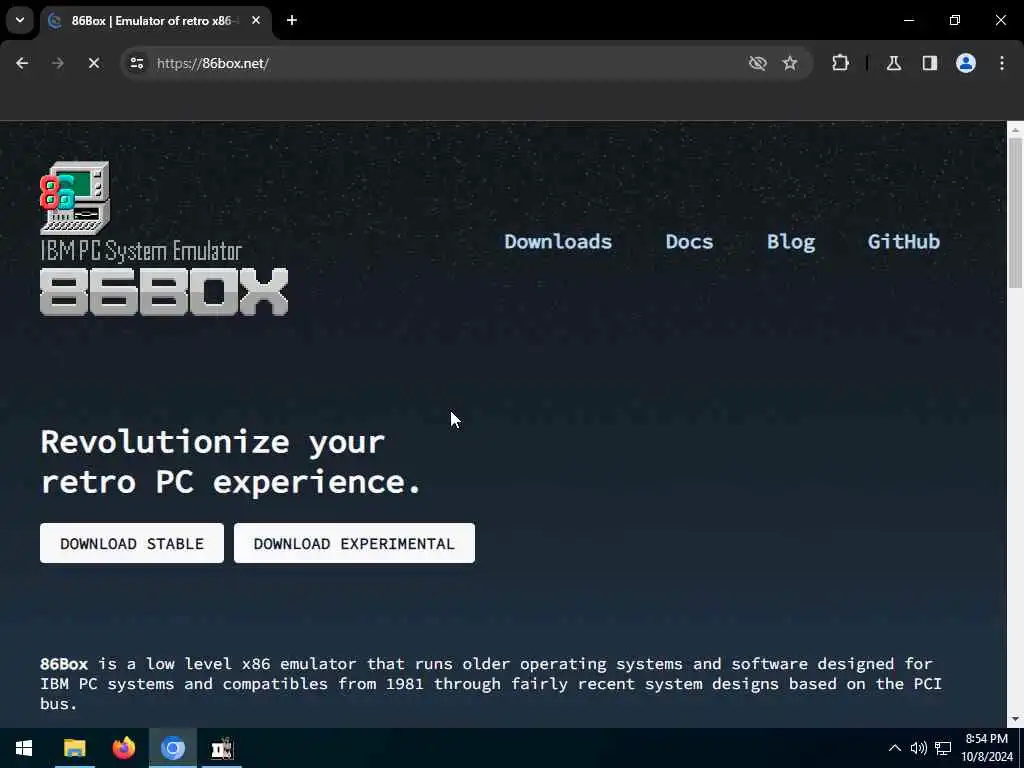
Task: Open the Windows Start menu
Action: (24, 748)
